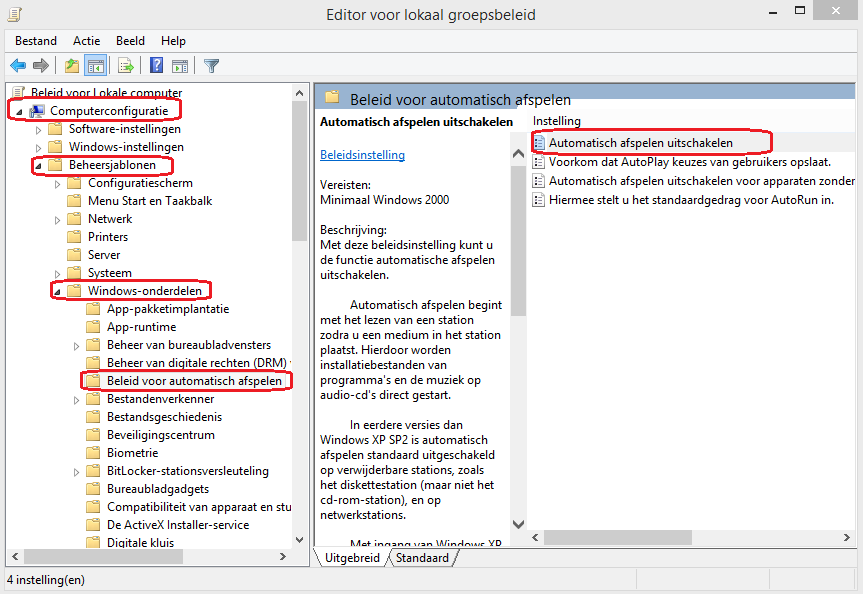Select Beleid voor Lokale computer root node
The height and width of the screenshot is (594, 863).
[106, 92]
